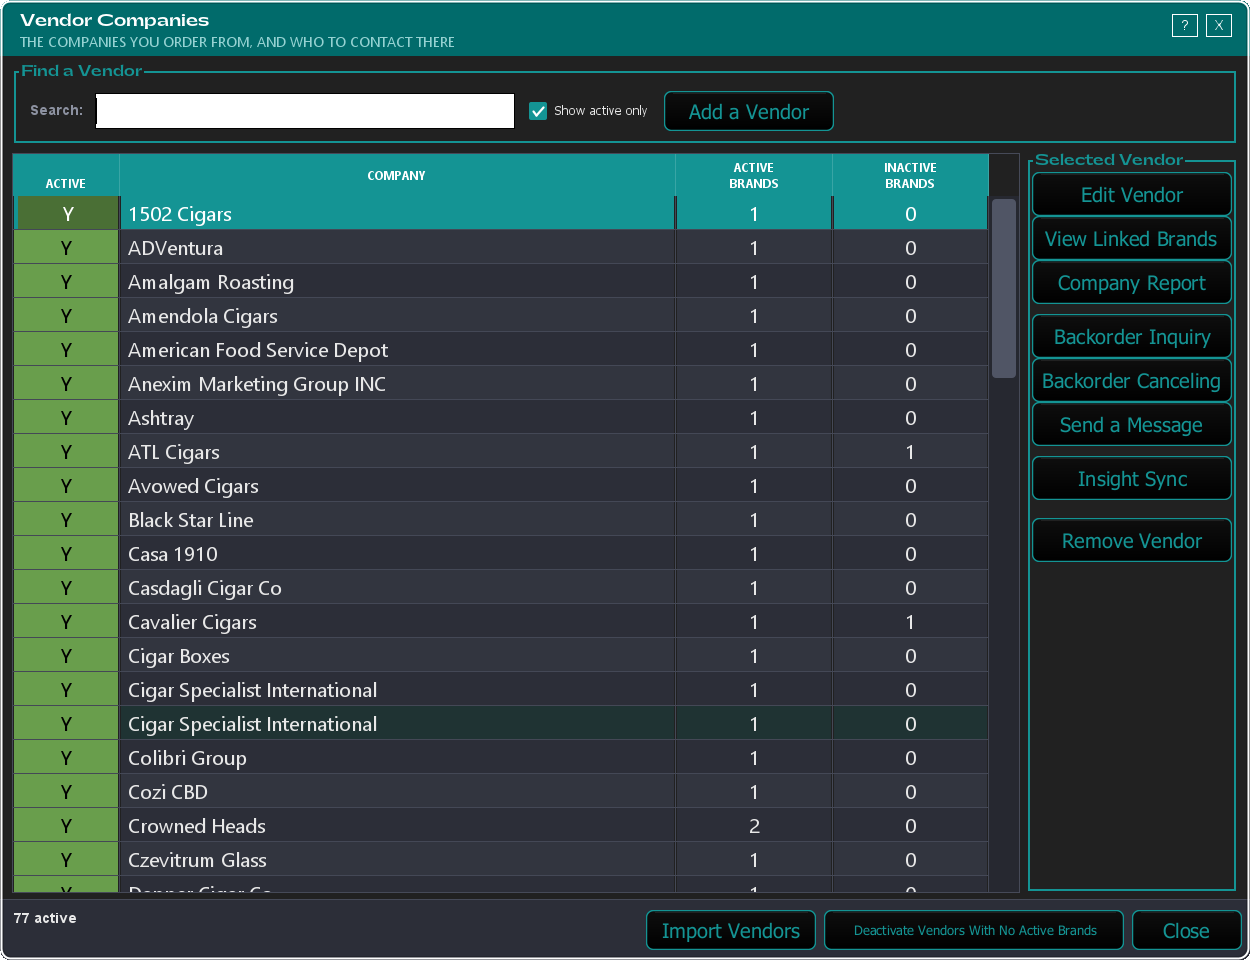The width and height of the screenshot is (1250, 960).
Task: Click the 77 active status text
Action: pos(45,918)
